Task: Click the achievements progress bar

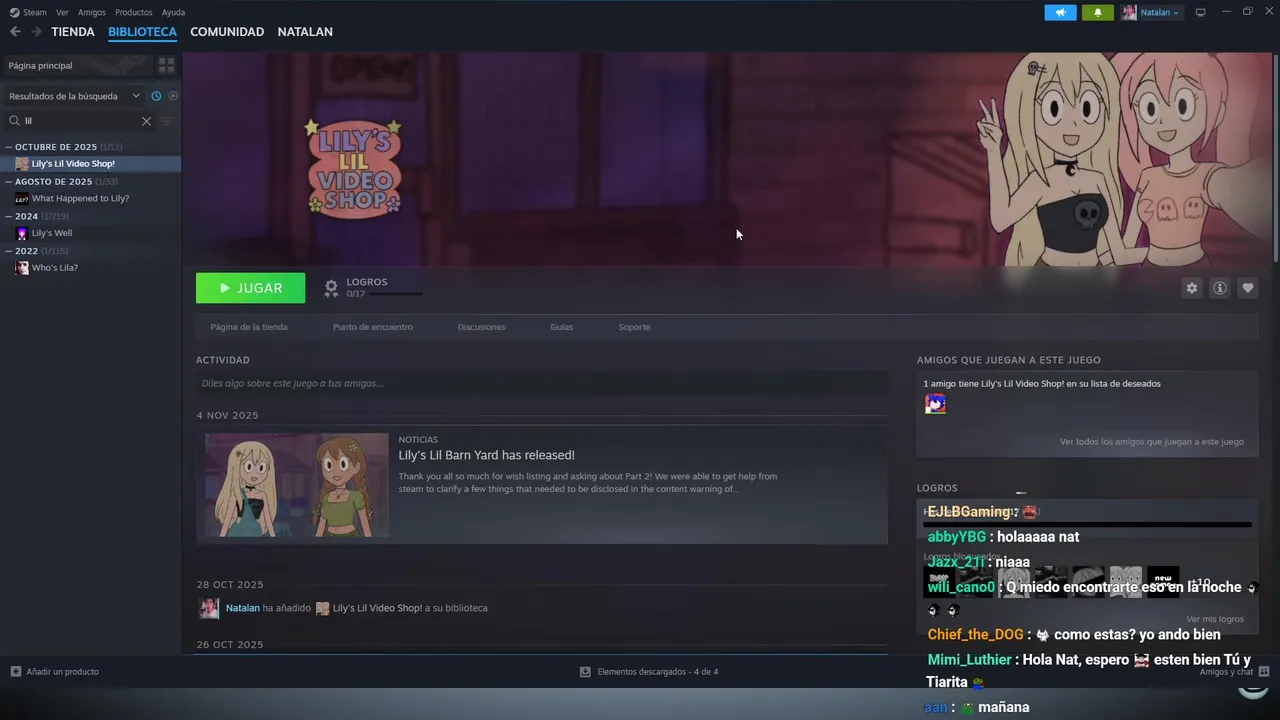Action: point(396,294)
